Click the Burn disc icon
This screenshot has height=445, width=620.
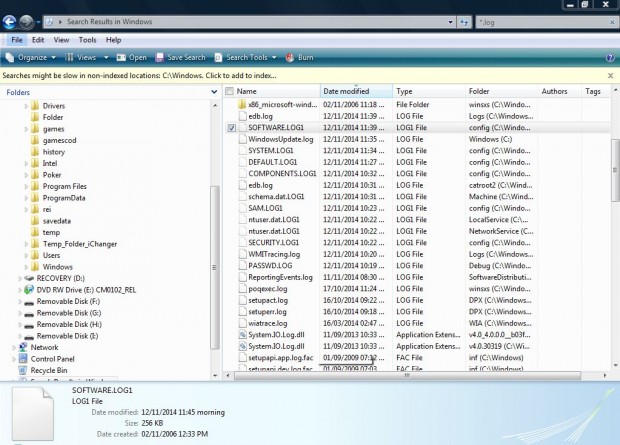[x=290, y=58]
